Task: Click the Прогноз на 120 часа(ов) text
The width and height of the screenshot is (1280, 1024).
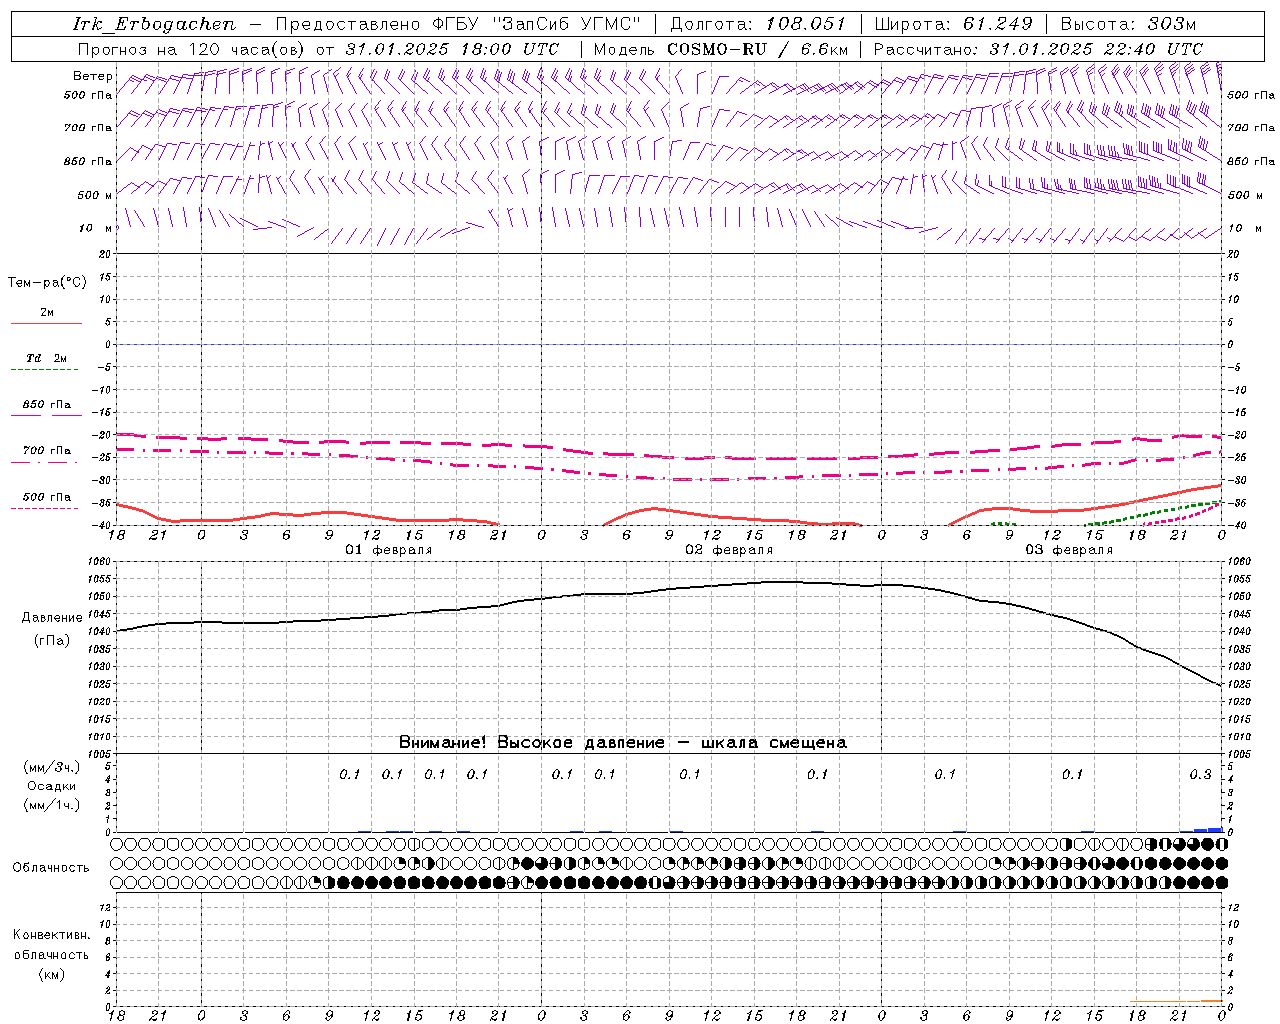Action: [x=193, y=49]
